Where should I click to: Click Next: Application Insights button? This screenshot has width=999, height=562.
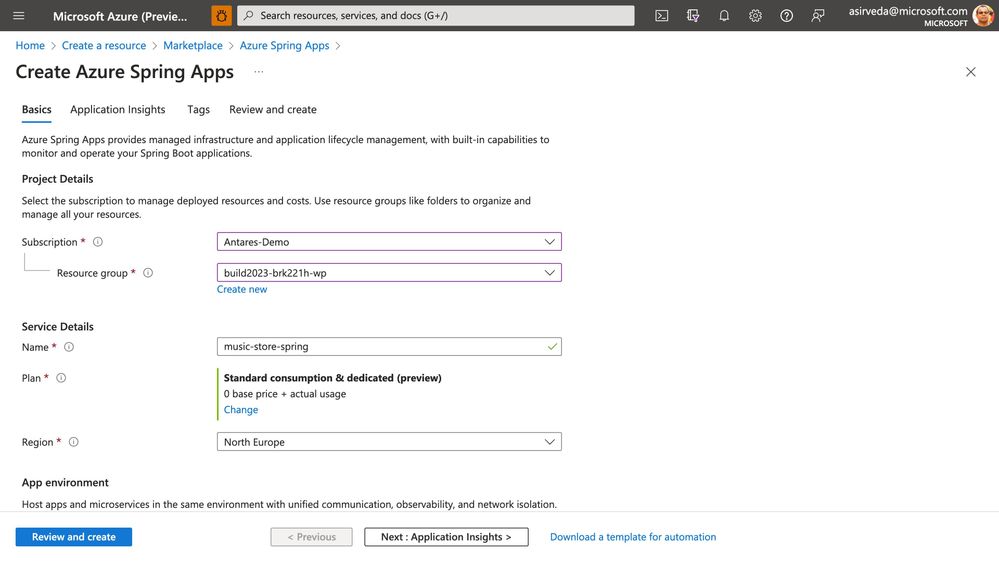click(446, 537)
